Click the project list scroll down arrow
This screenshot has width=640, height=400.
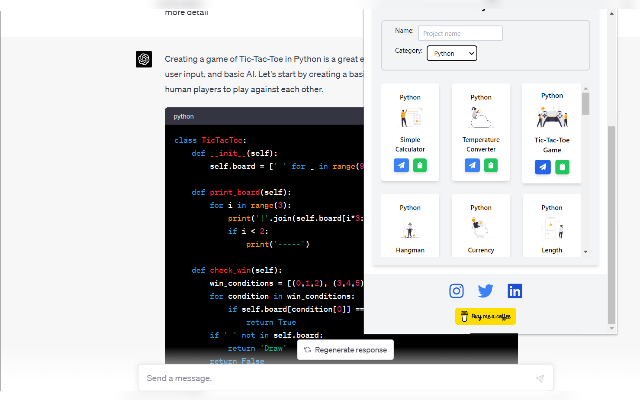pyautogui.click(x=585, y=252)
